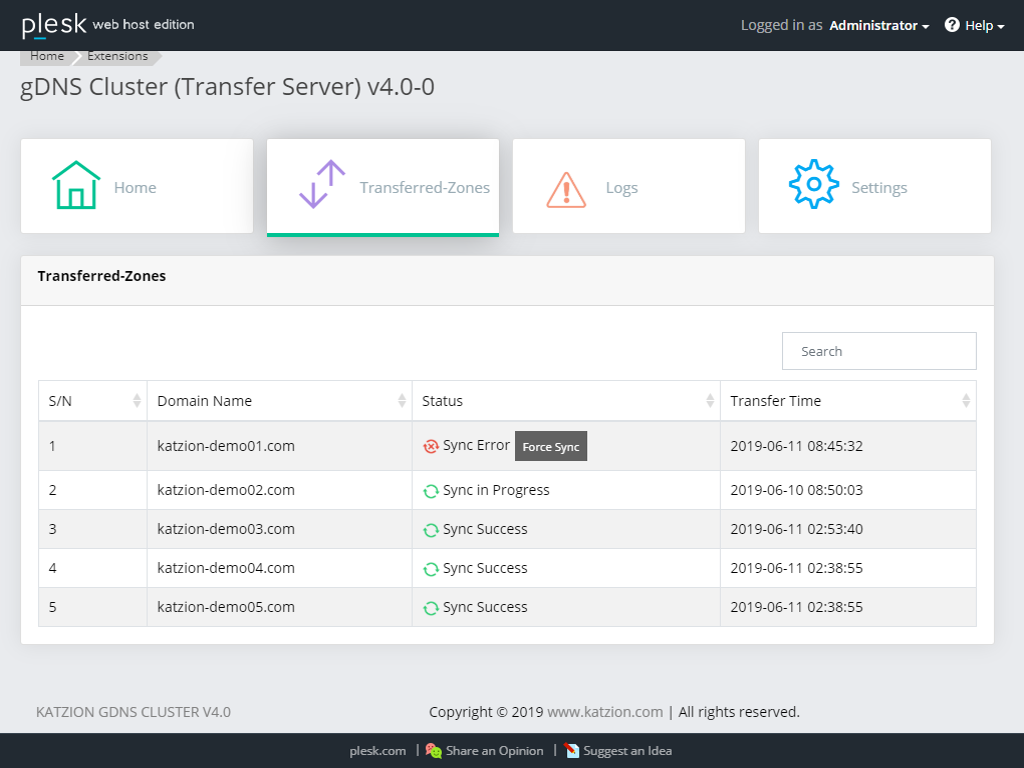
Task: Open the Administrator account dropdown
Action: coord(879,25)
